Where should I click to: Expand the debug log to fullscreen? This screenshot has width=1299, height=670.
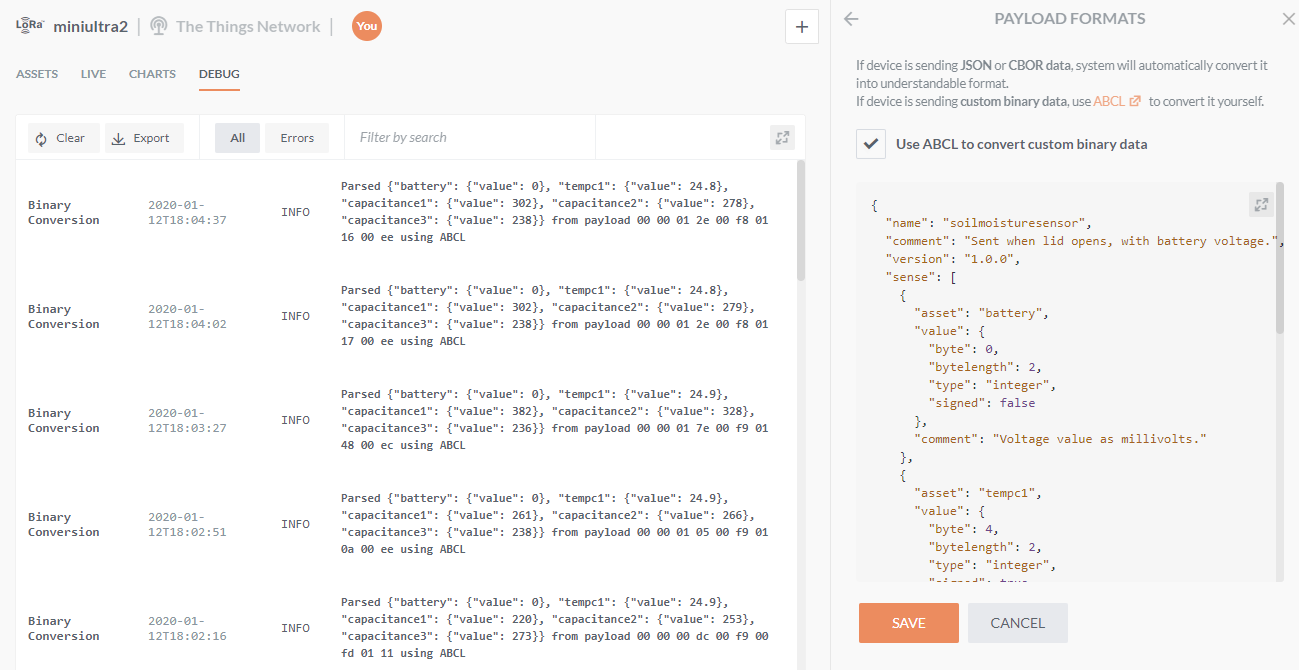[x=782, y=138]
